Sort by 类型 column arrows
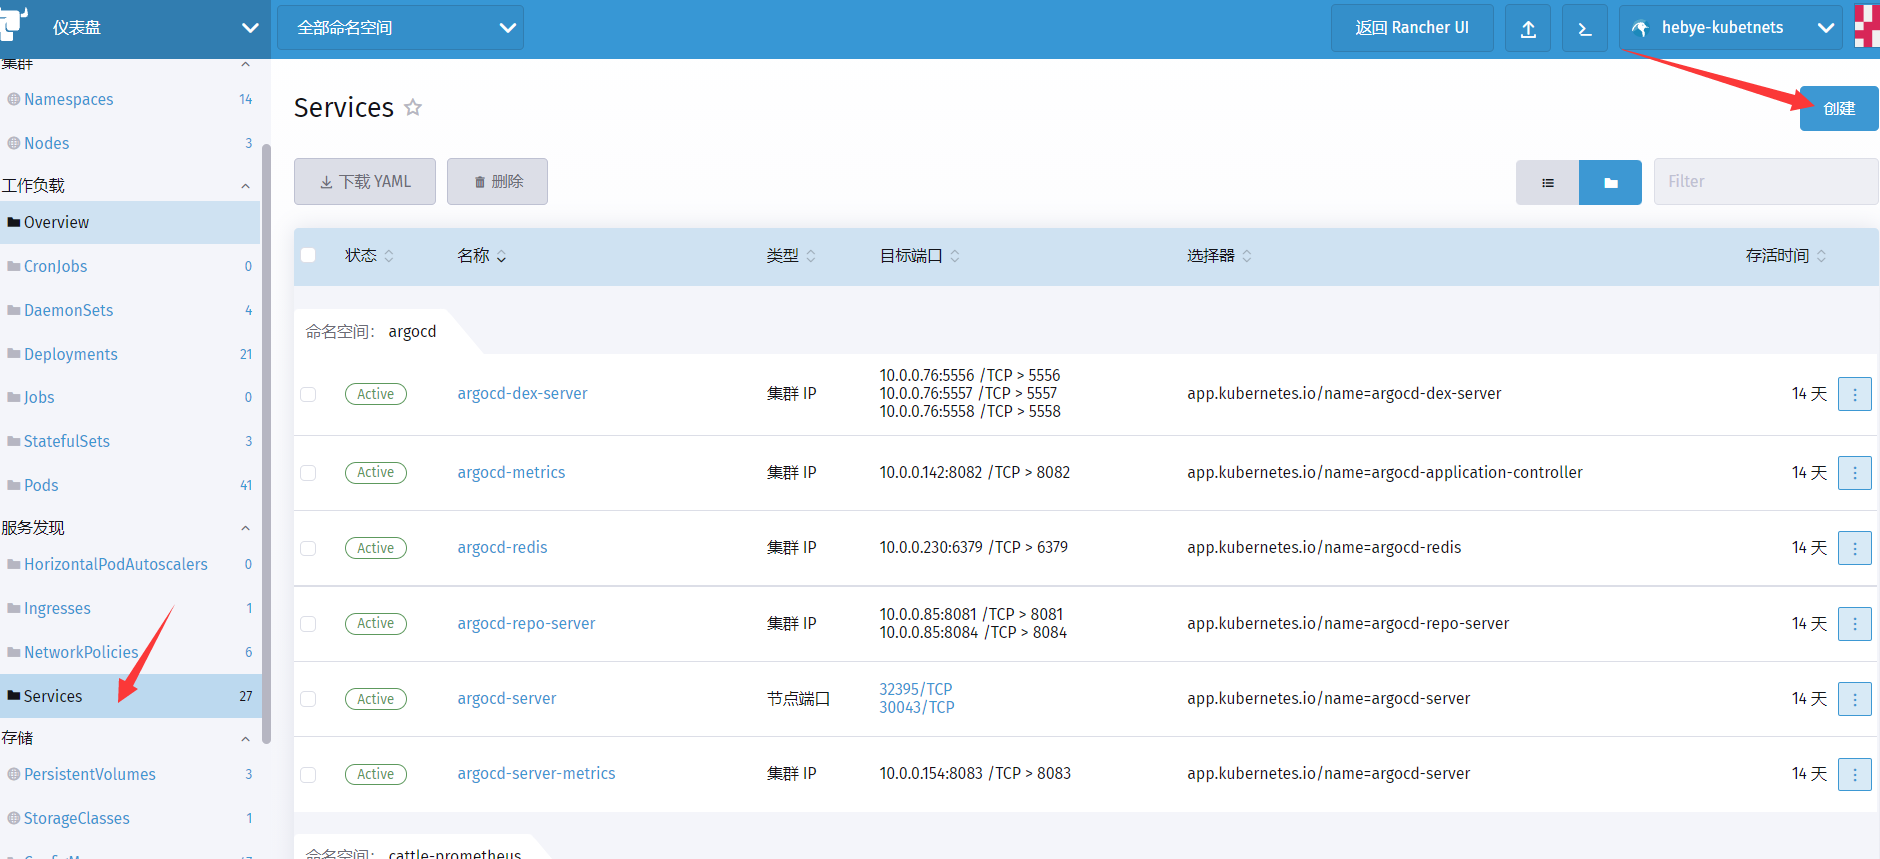 pyautogui.click(x=811, y=256)
